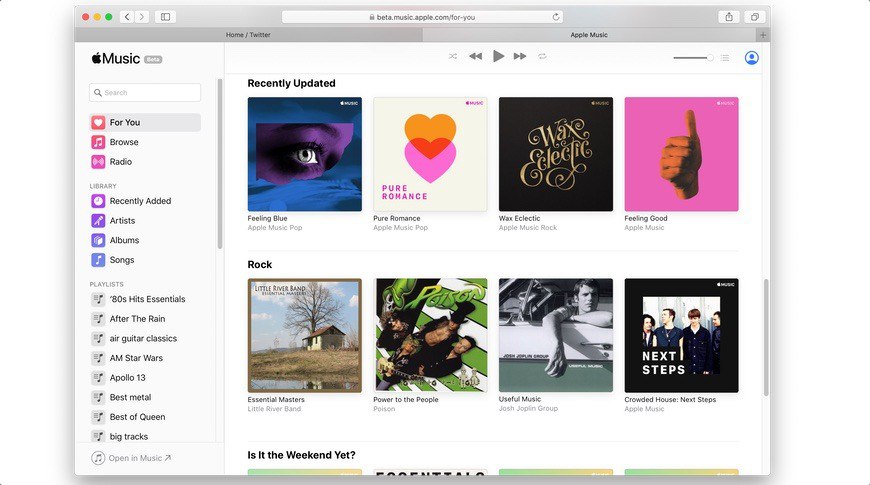Click the Poison artist link

(x=384, y=409)
